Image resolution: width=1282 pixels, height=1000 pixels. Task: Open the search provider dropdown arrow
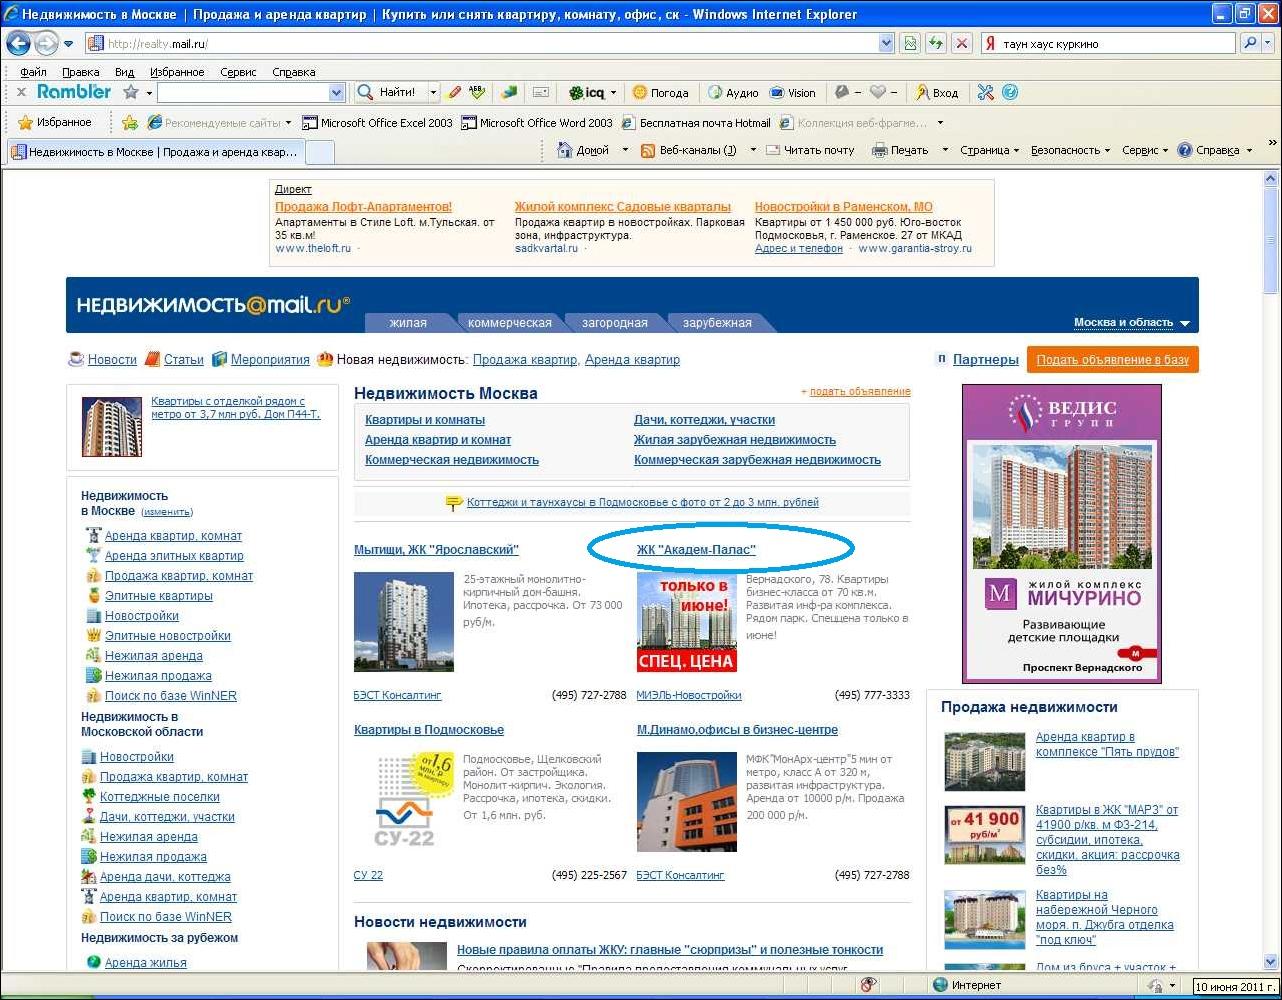pos(1268,43)
